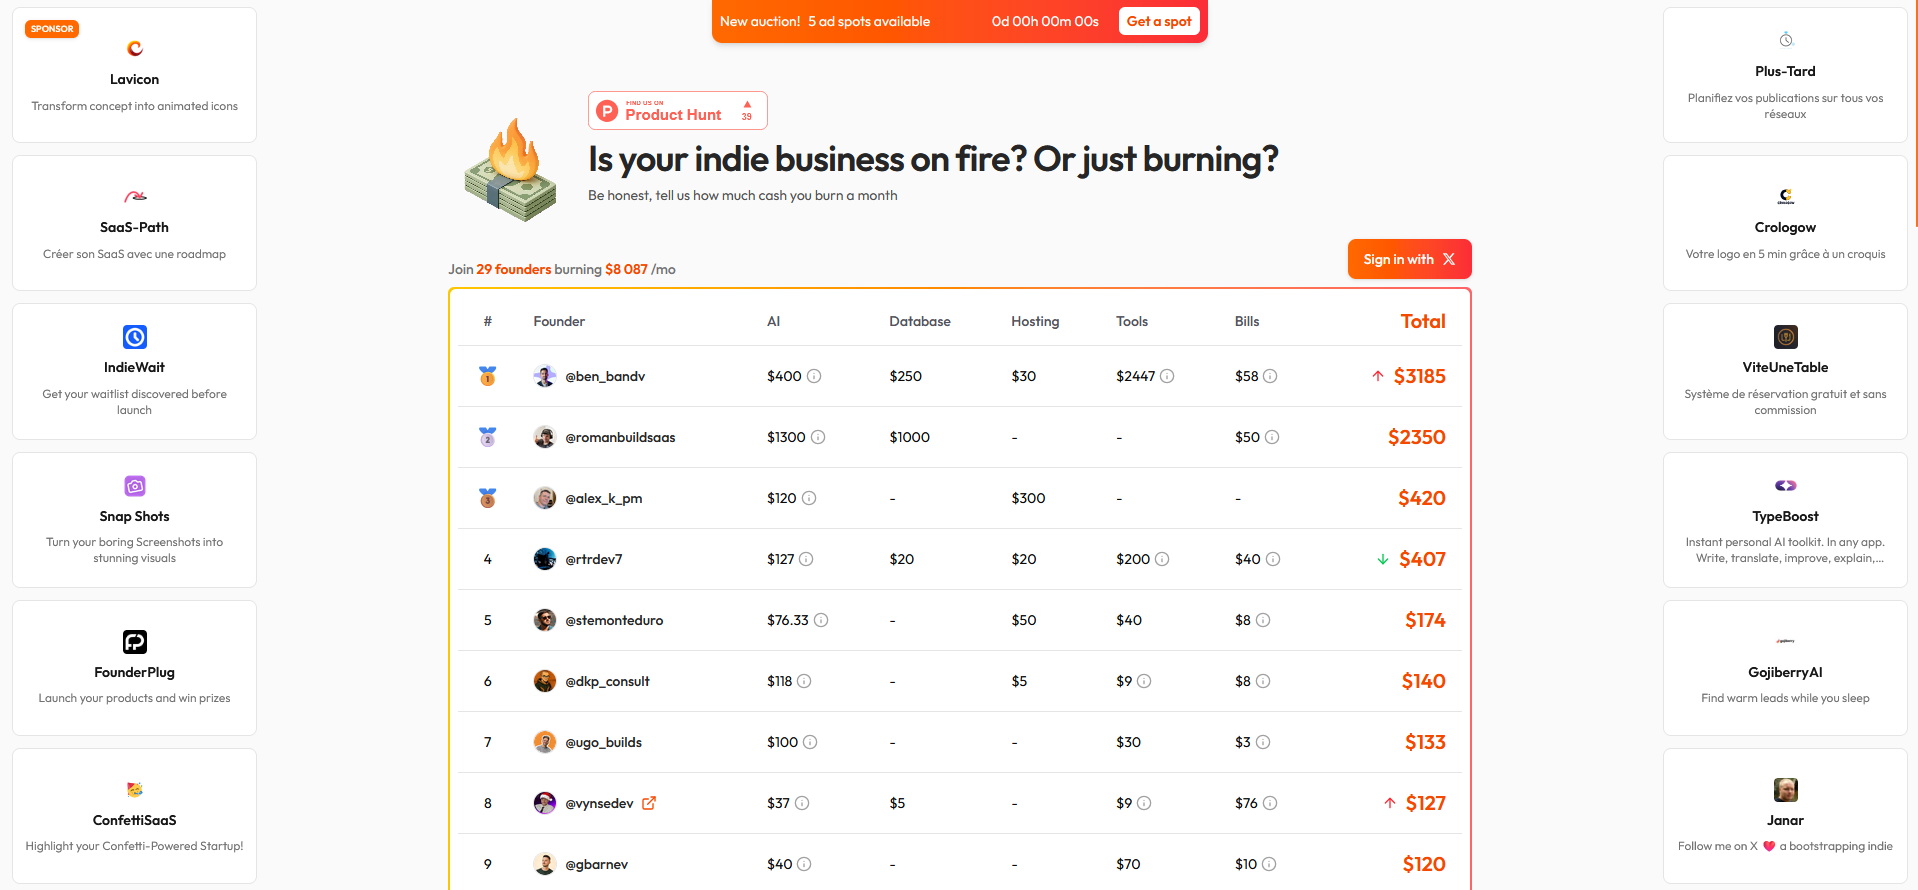Open the TypeBoost ad card
Image resolution: width=1918 pixels, height=890 pixels.
[1785, 520]
